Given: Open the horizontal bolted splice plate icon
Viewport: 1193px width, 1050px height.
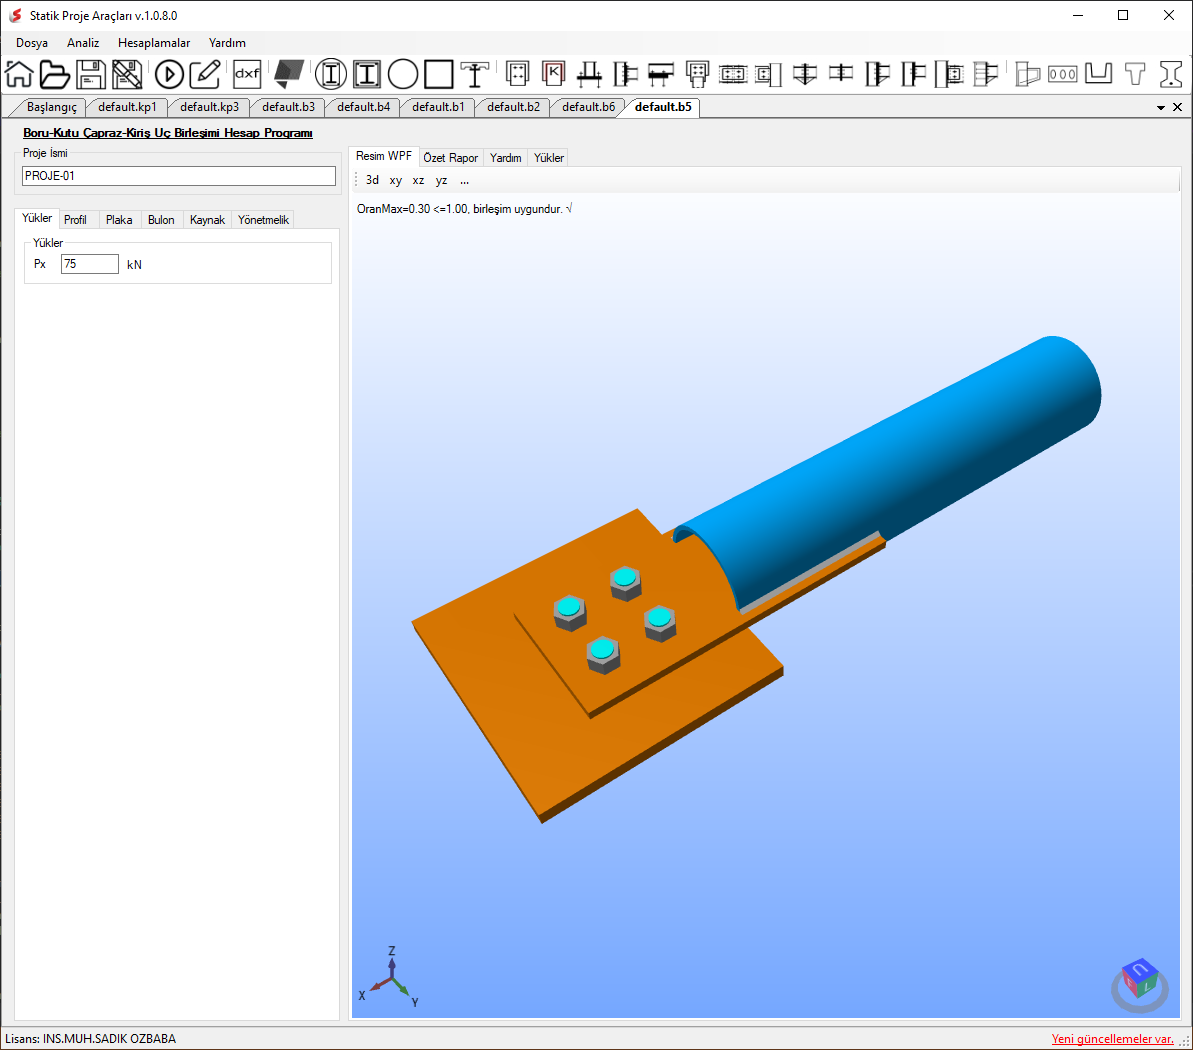Looking at the screenshot, I should pyautogui.click(x=733, y=74).
